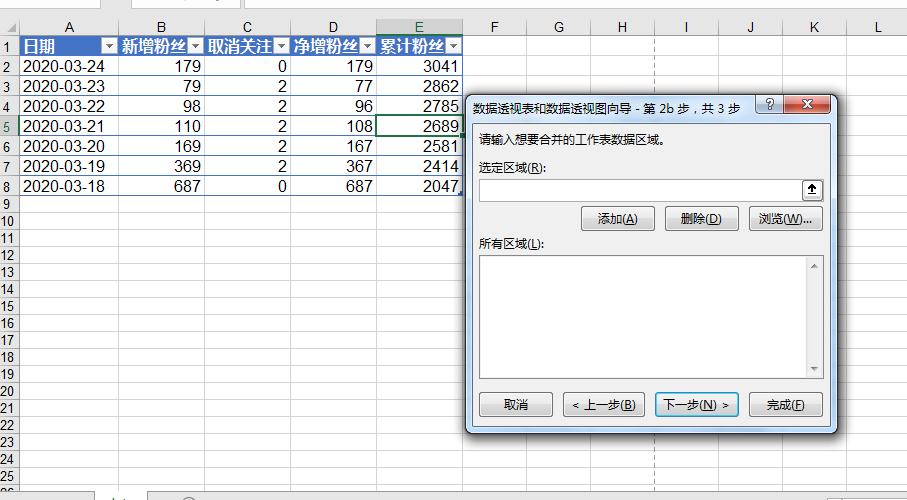The width and height of the screenshot is (907, 500).
Task: Click cell with date 2020-03-19
Action: 69,166
